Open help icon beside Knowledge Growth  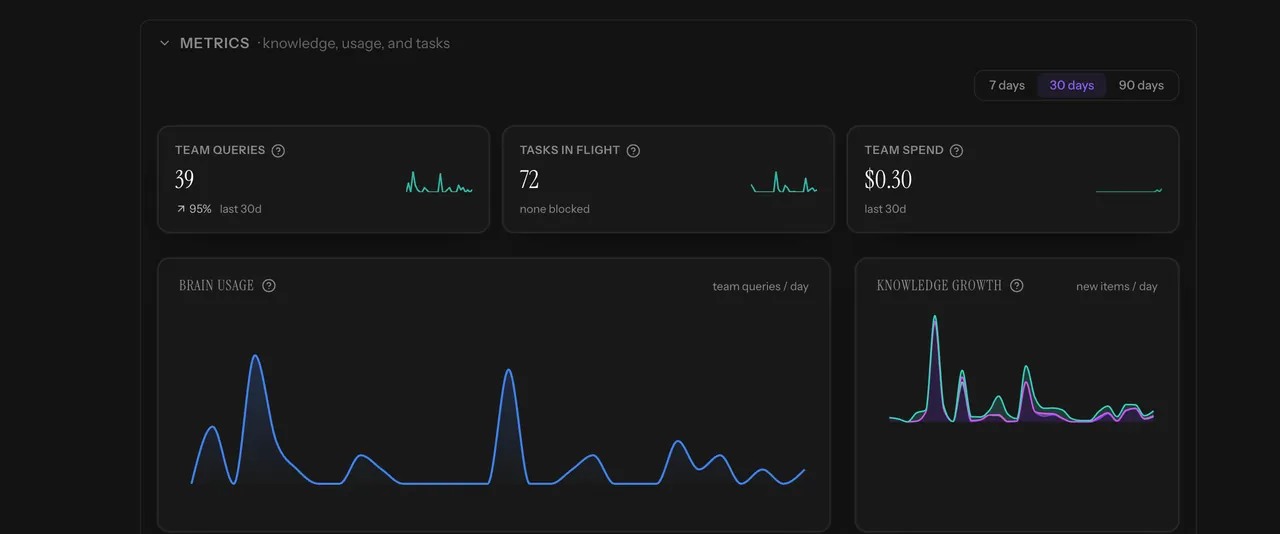pos(1016,286)
